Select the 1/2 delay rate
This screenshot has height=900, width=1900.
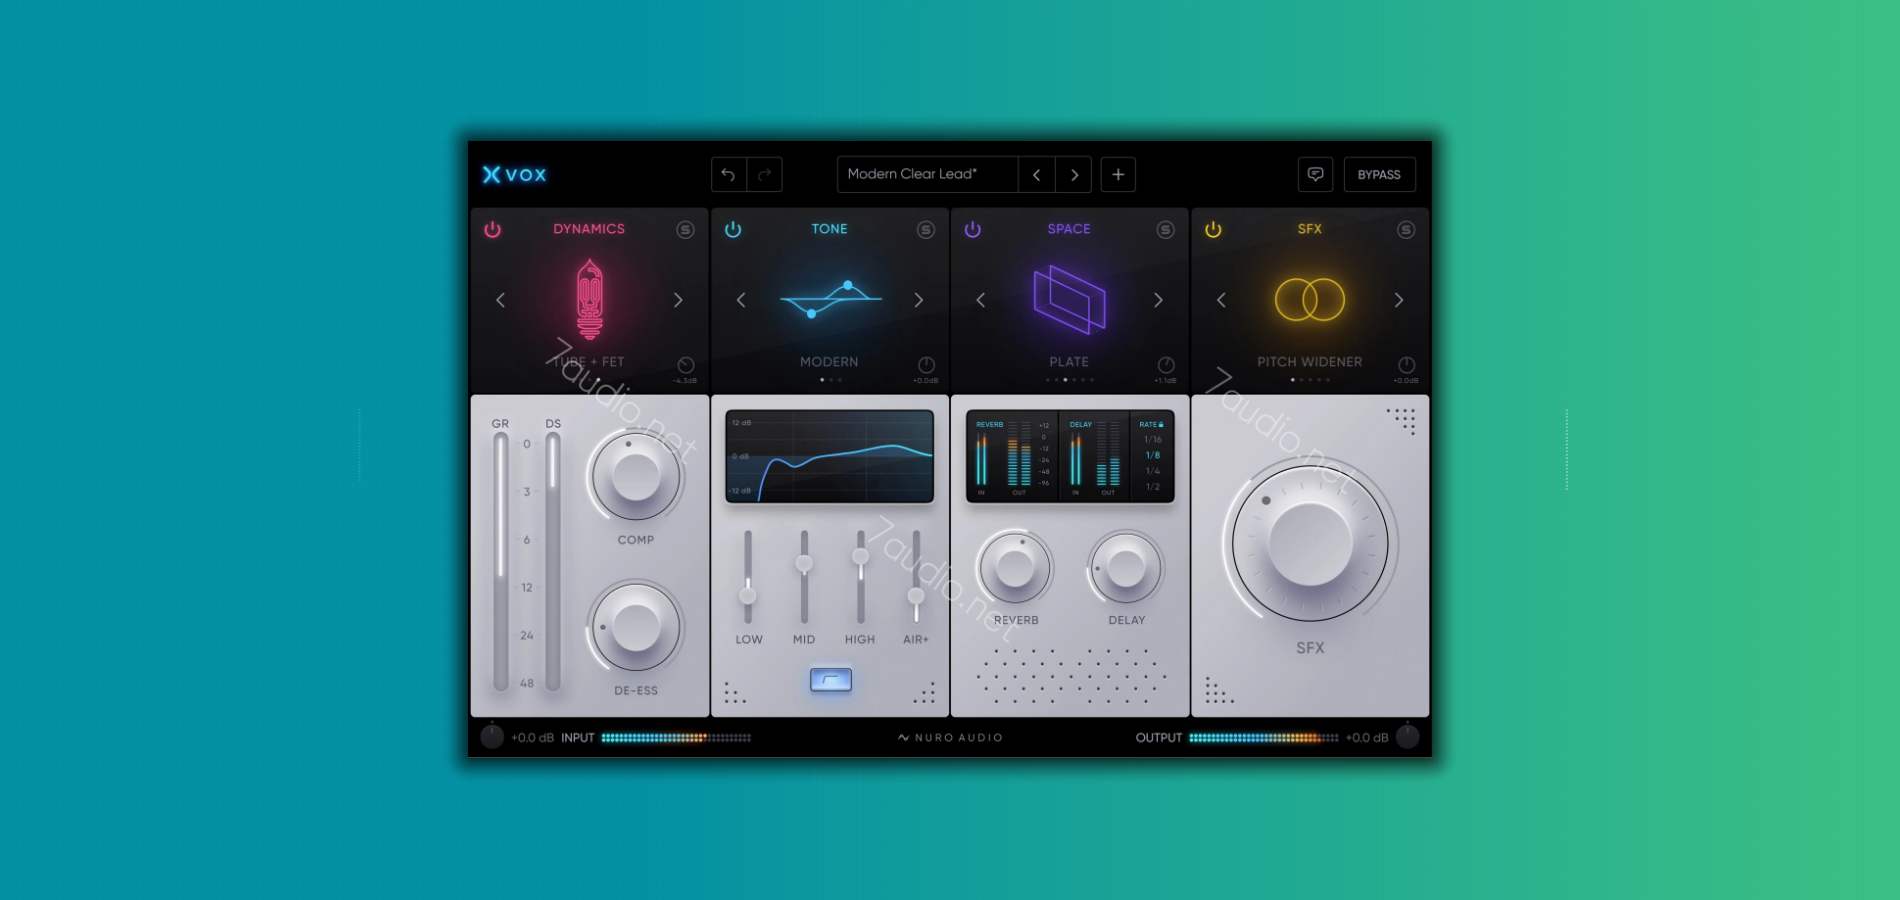1153,487
